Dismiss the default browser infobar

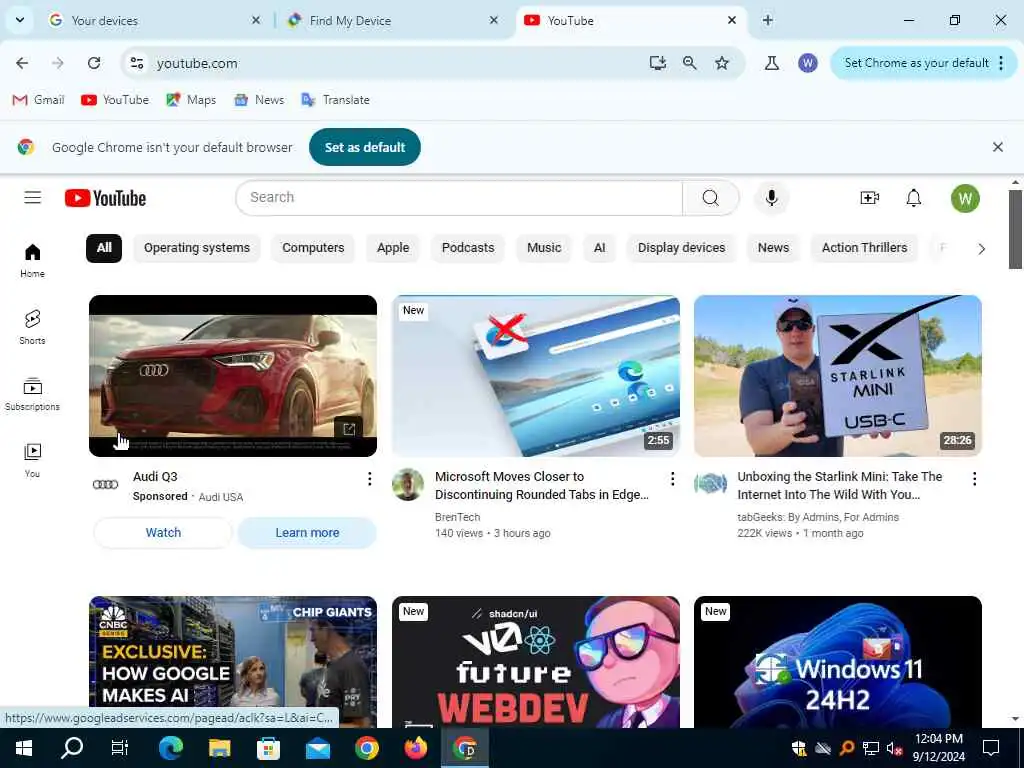[x=998, y=147]
